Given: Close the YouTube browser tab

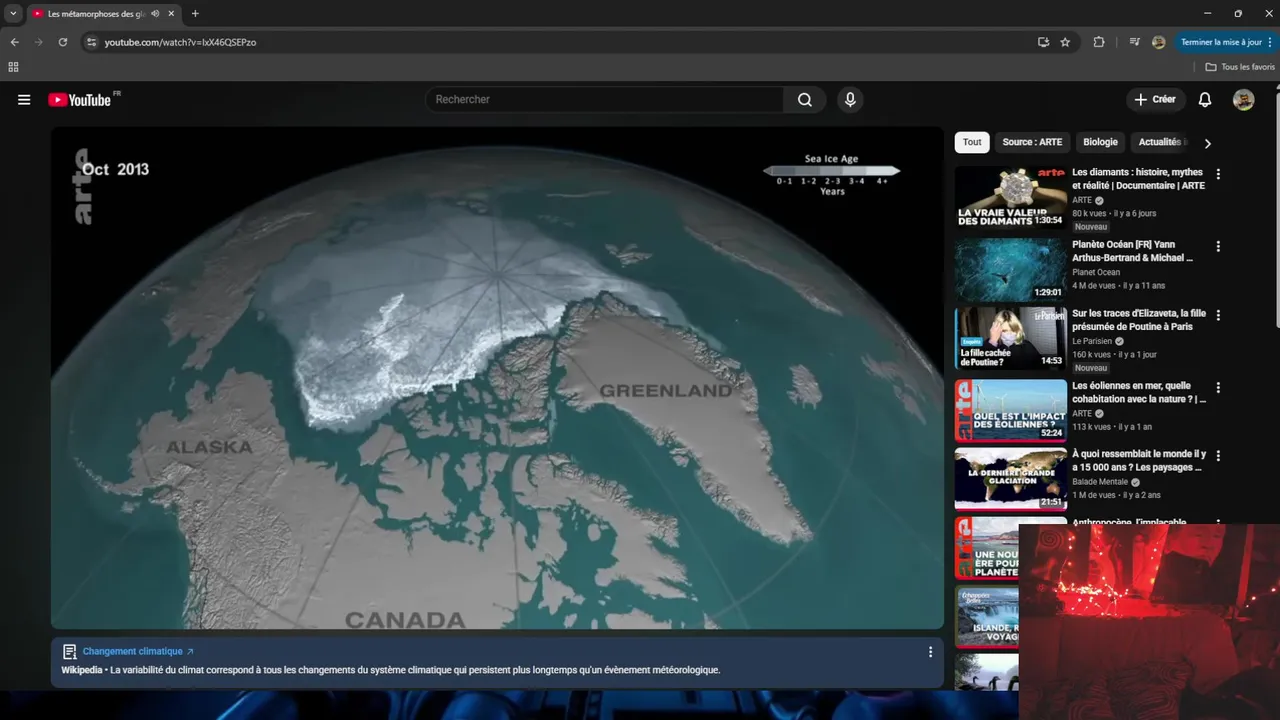Looking at the screenshot, I should pyautogui.click(x=171, y=14).
